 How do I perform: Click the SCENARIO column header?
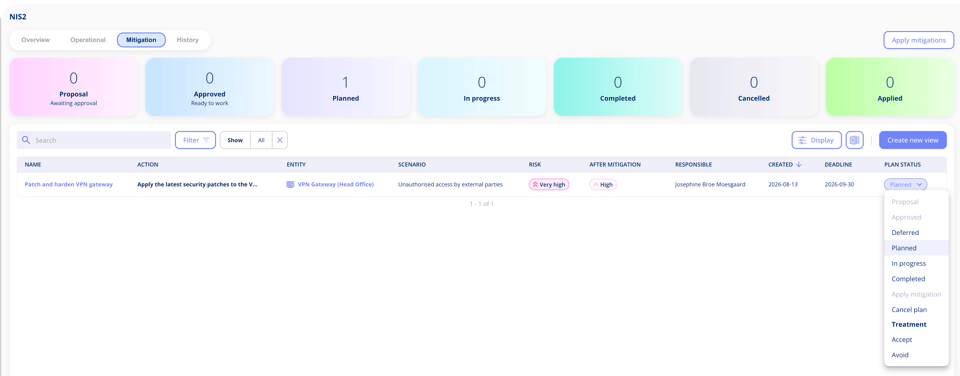click(x=412, y=165)
